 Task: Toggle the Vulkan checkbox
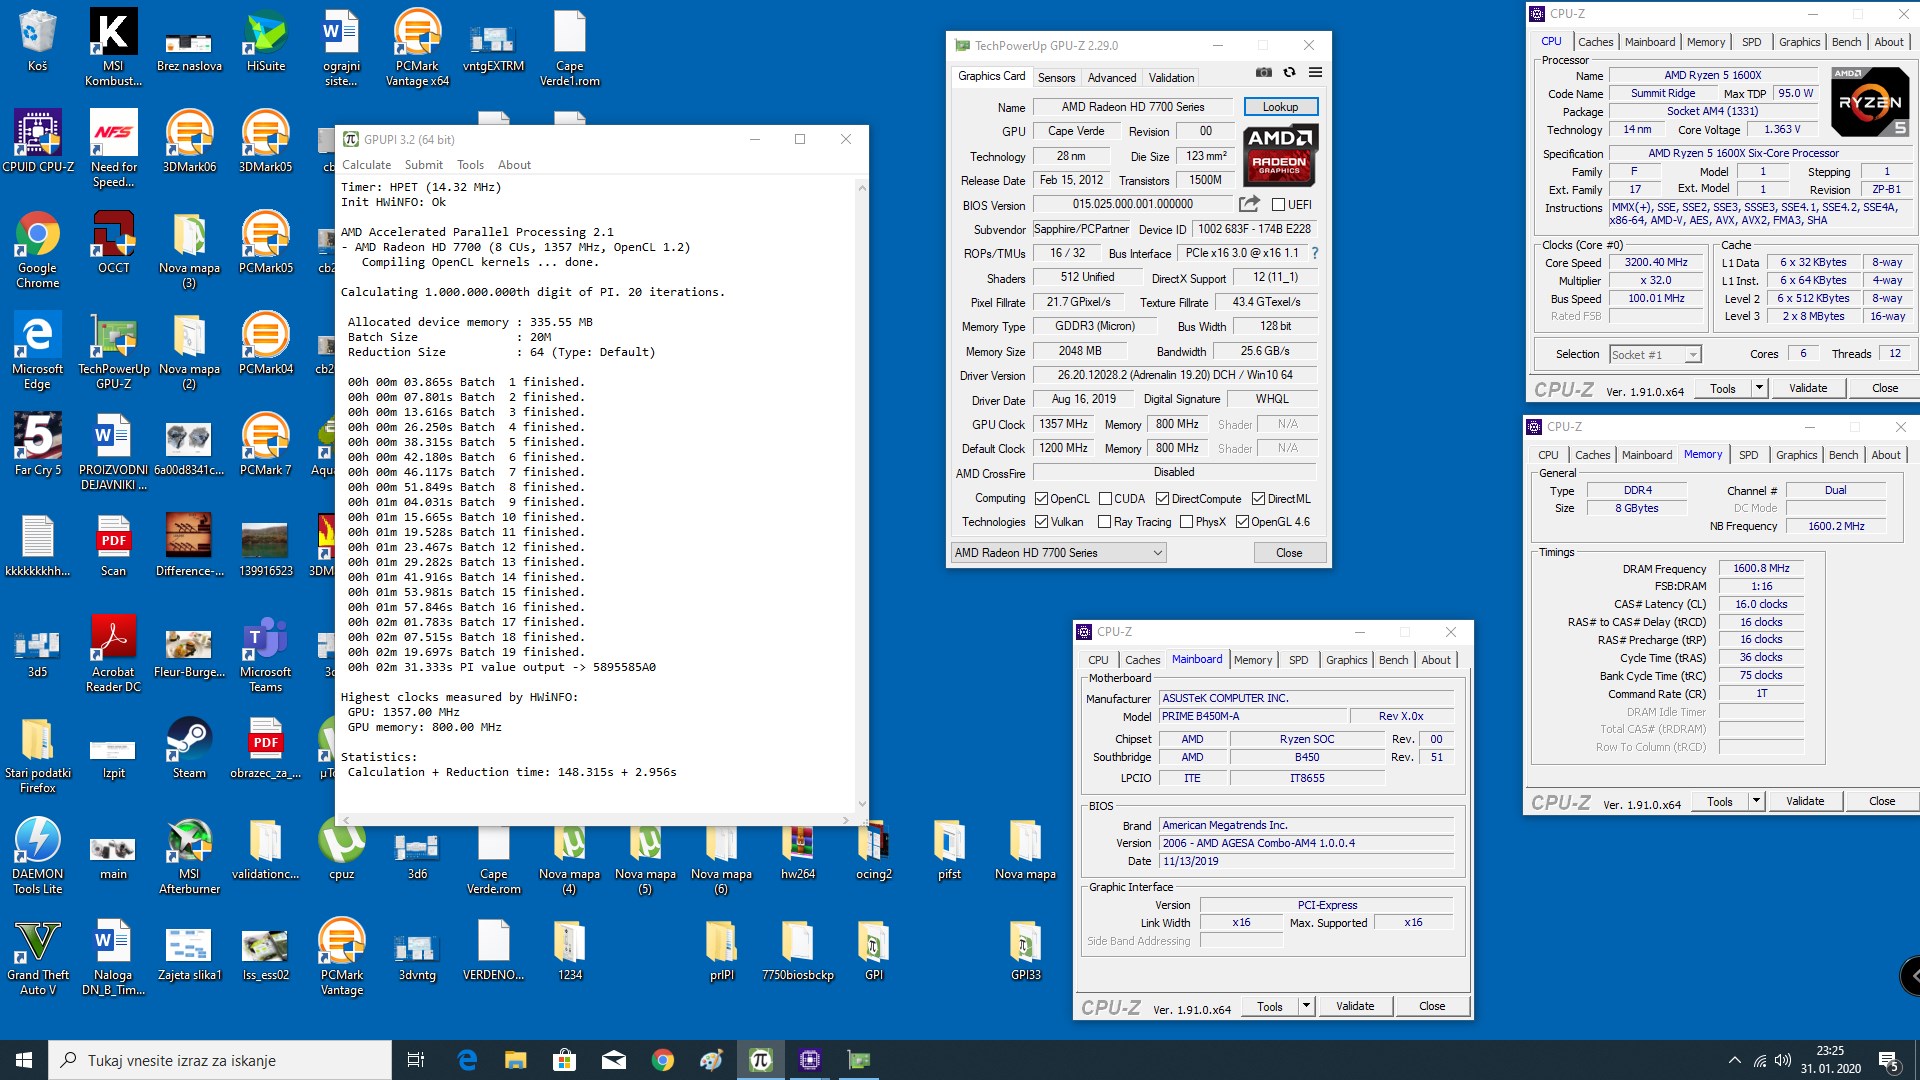[1041, 522]
